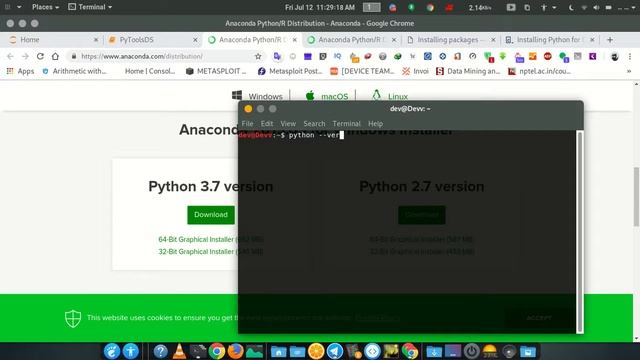Click the IQ extension icon in Chrome toolbar
The width and height of the screenshot is (640, 360).
[337, 56]
